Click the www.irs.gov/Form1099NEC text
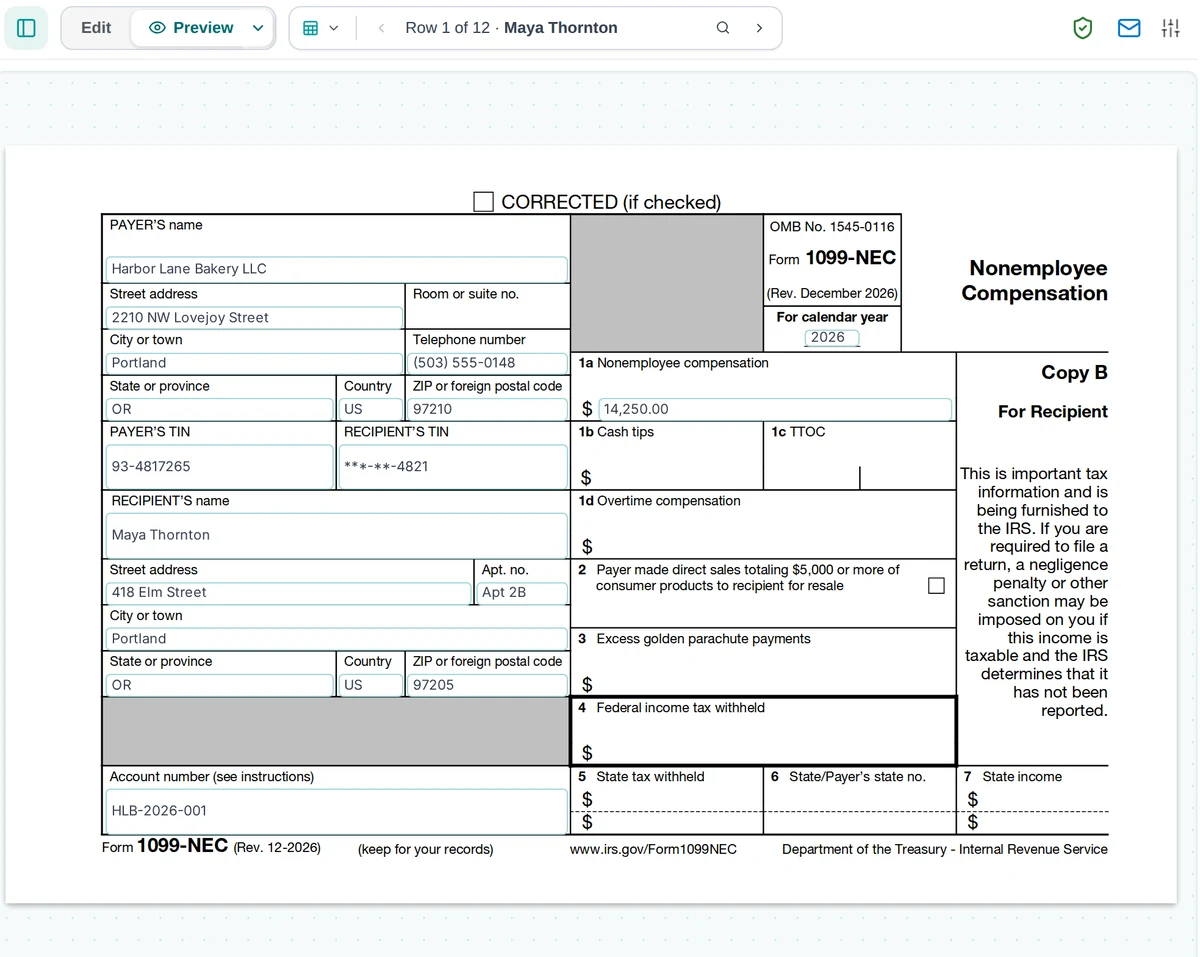 (x=653, y=849)
